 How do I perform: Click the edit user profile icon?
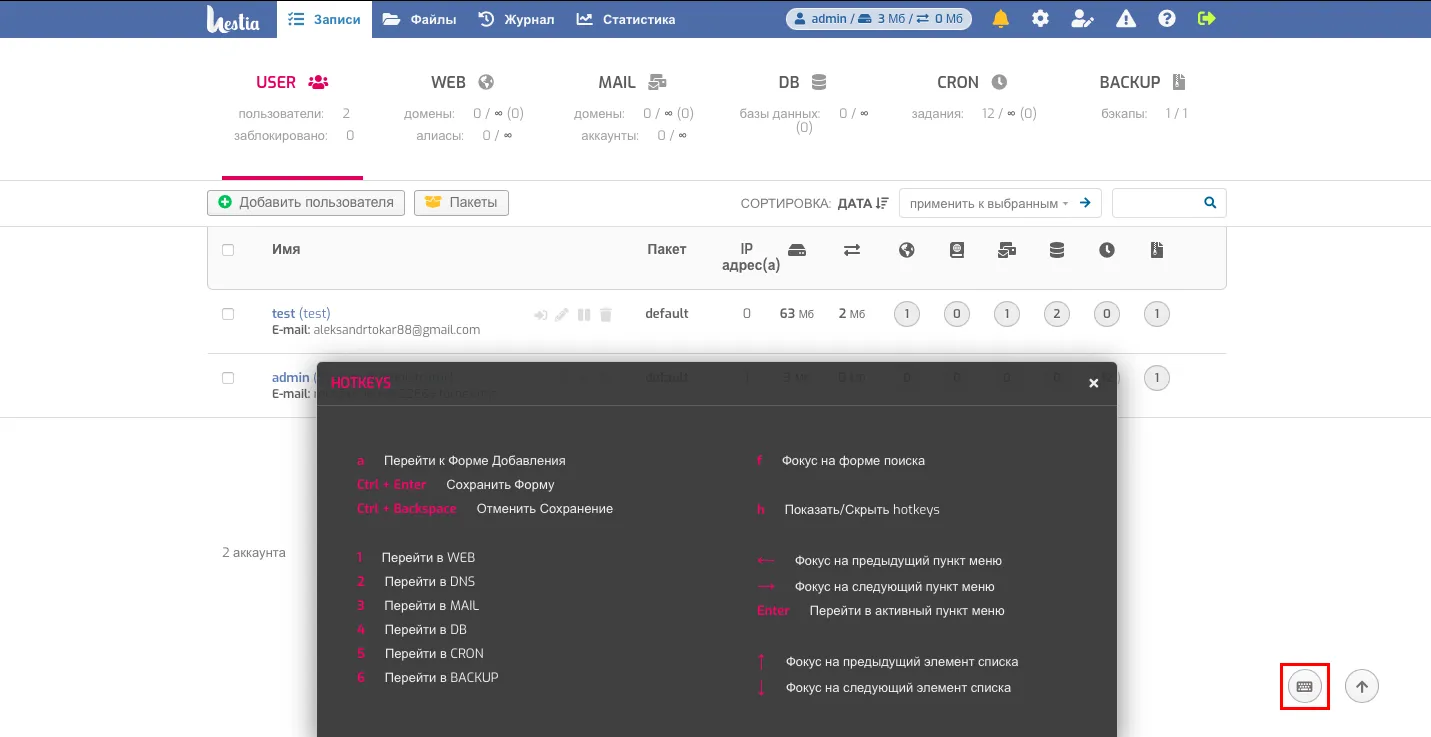click(1082, 19)
